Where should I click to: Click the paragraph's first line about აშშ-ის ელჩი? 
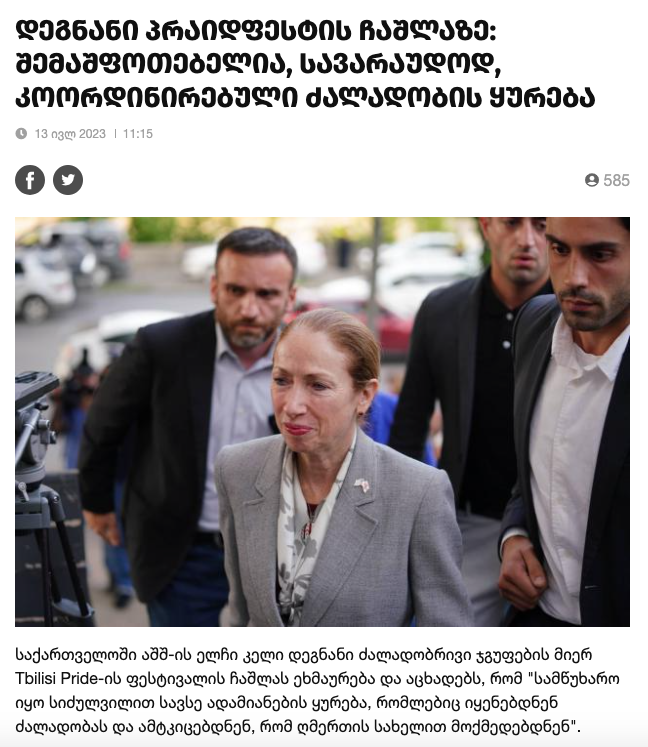[x=304, y=655]
